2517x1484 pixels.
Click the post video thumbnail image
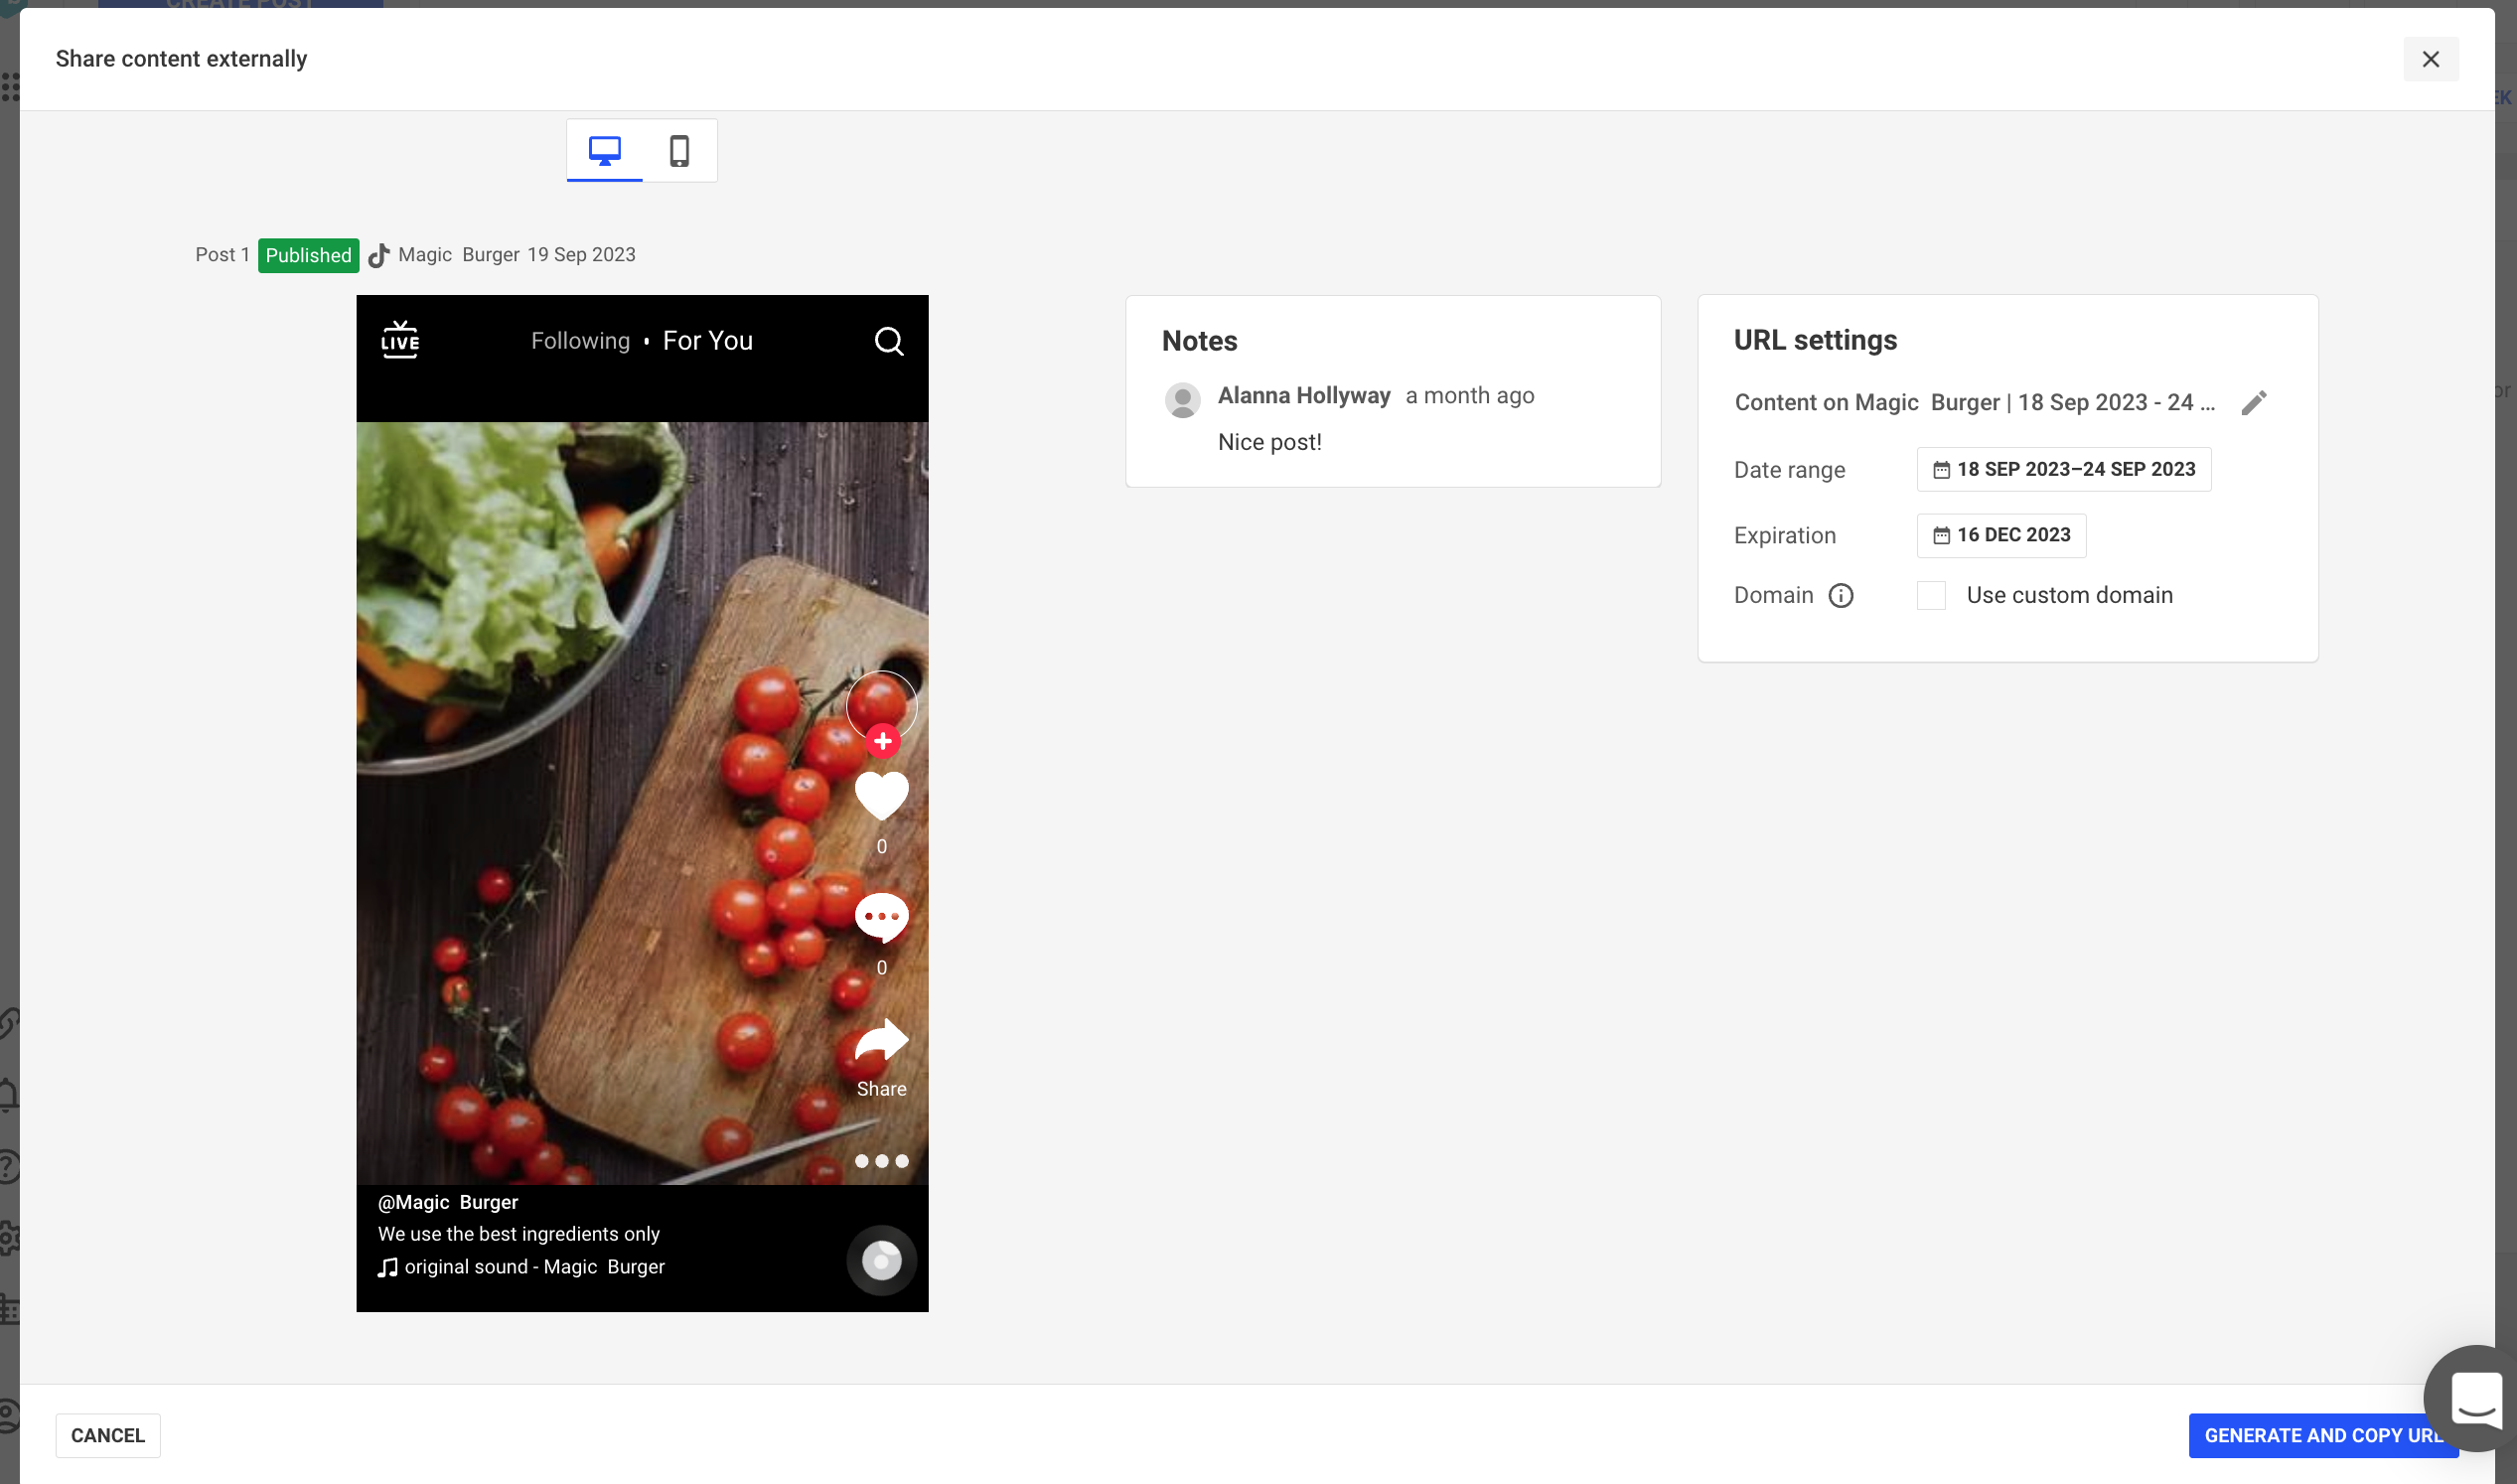(642, 803)
